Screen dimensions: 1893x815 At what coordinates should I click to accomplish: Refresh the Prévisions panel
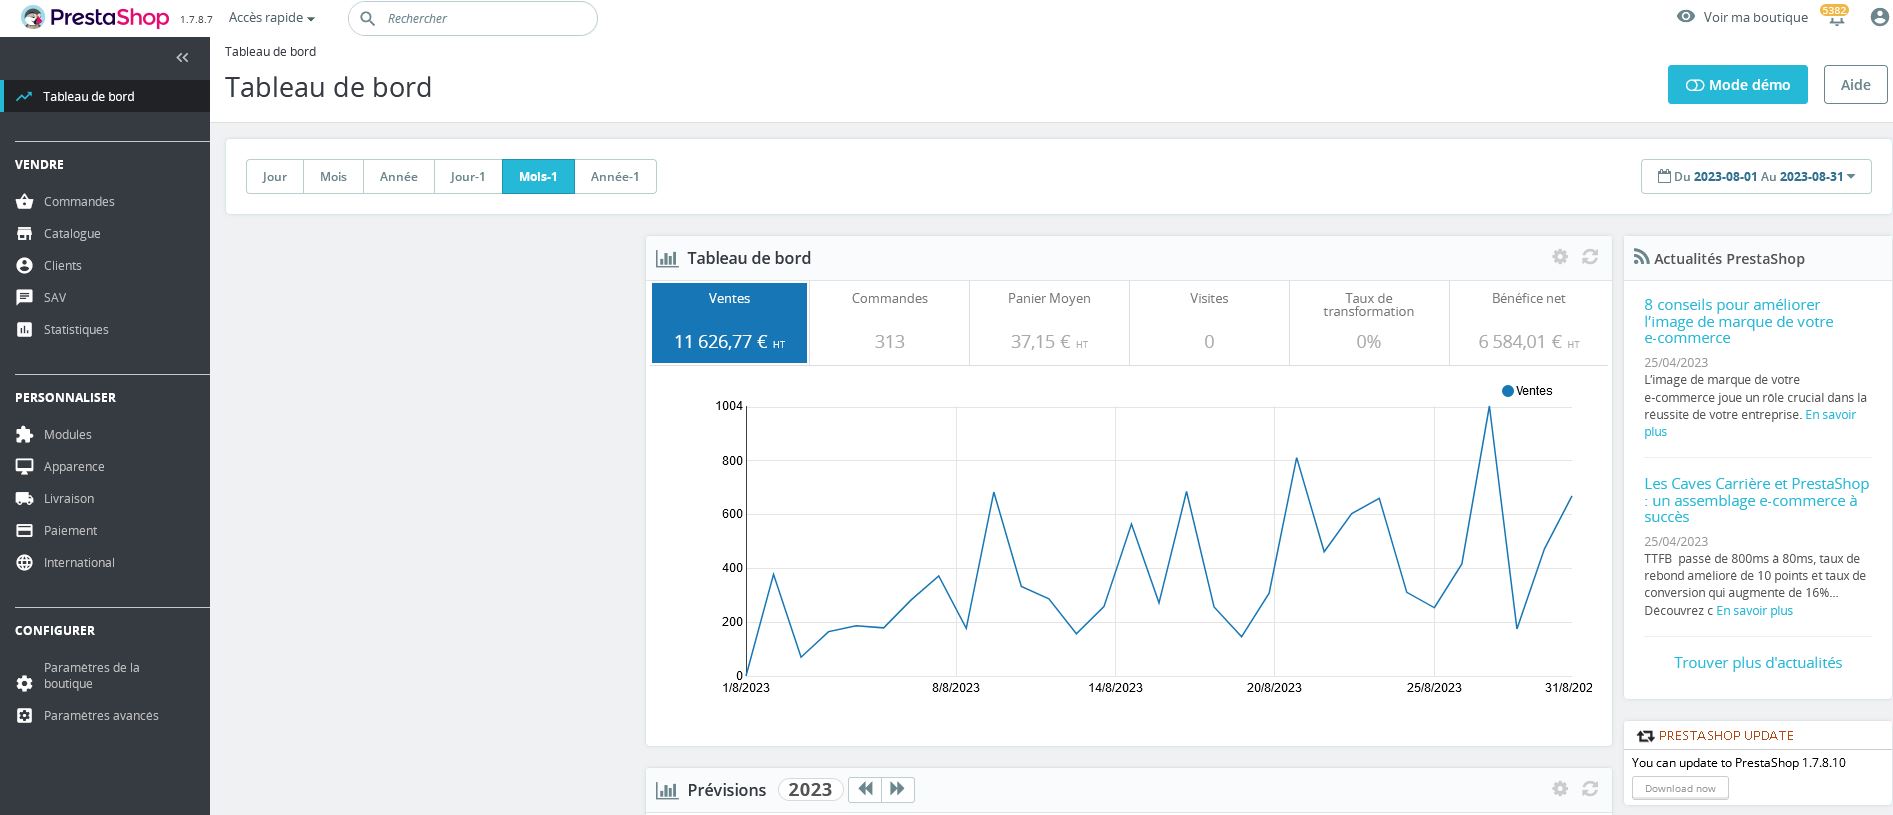(1590, 789)
